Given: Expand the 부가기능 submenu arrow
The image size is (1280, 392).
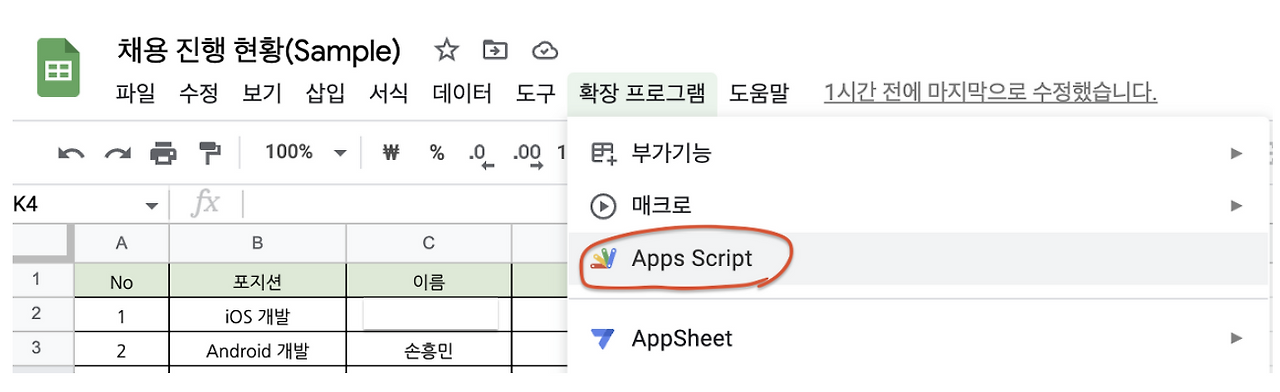Looking at the screenshot, I should (x=1237, y=153).
